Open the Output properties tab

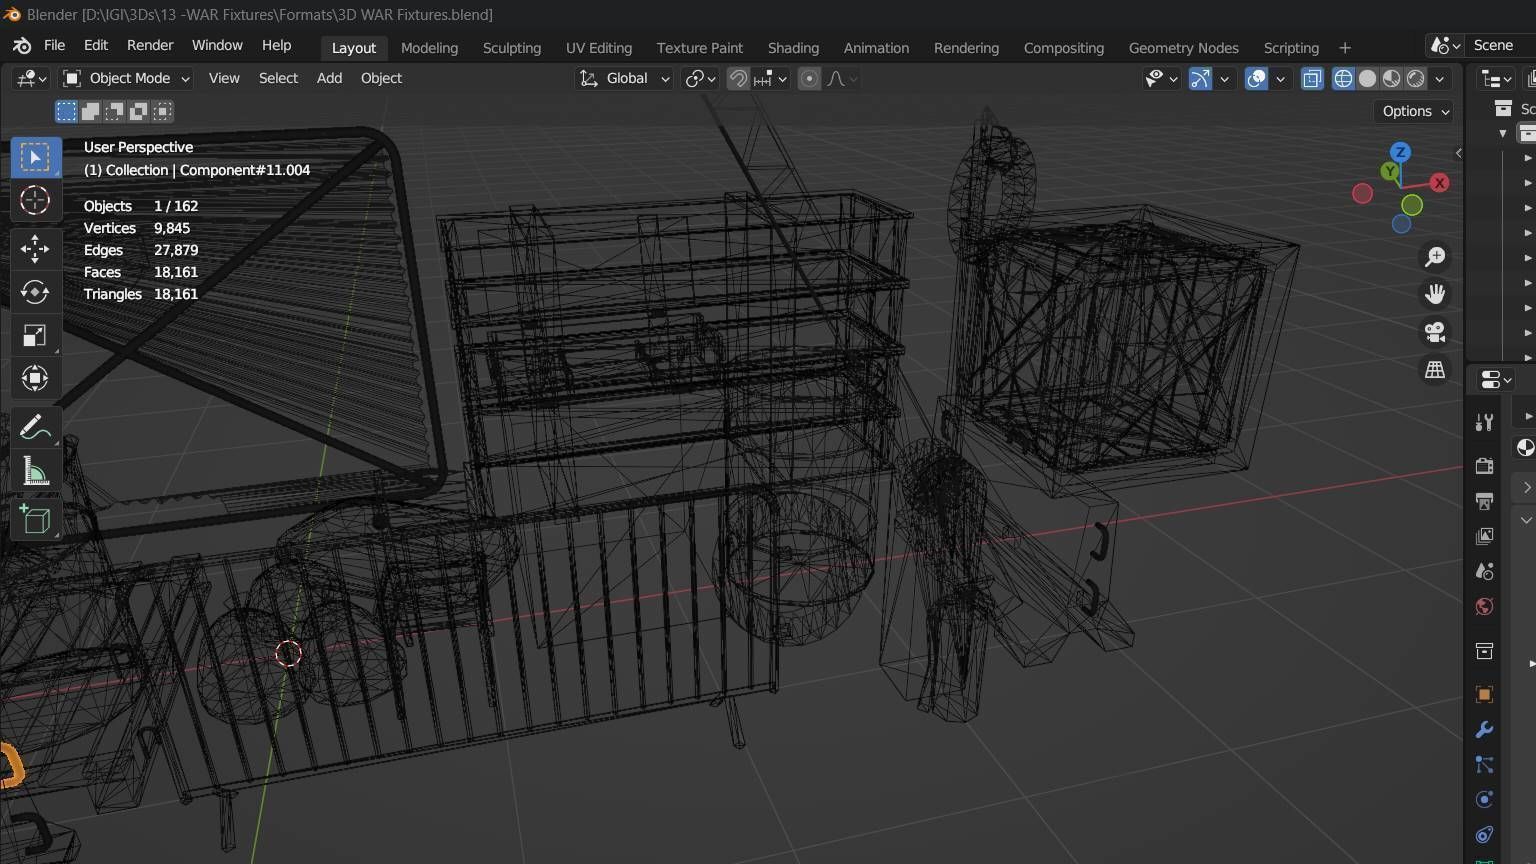[x=1484, y=501]
